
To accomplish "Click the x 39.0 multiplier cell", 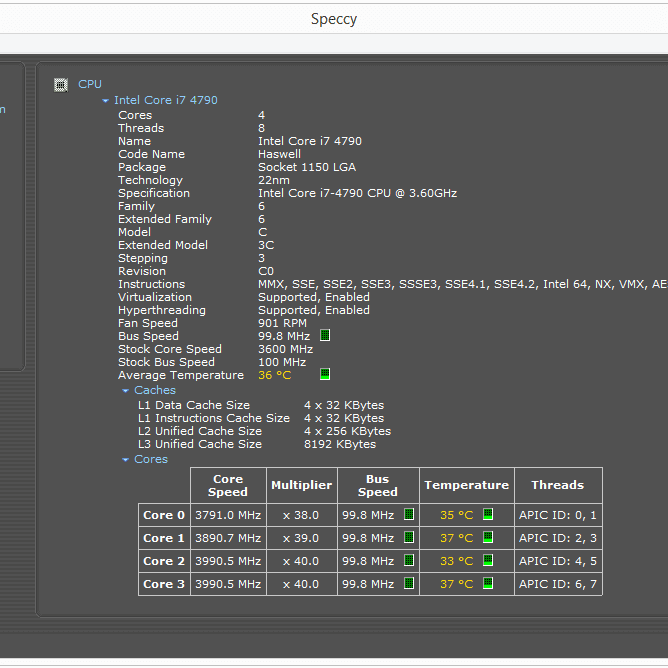I will point(302,538).
